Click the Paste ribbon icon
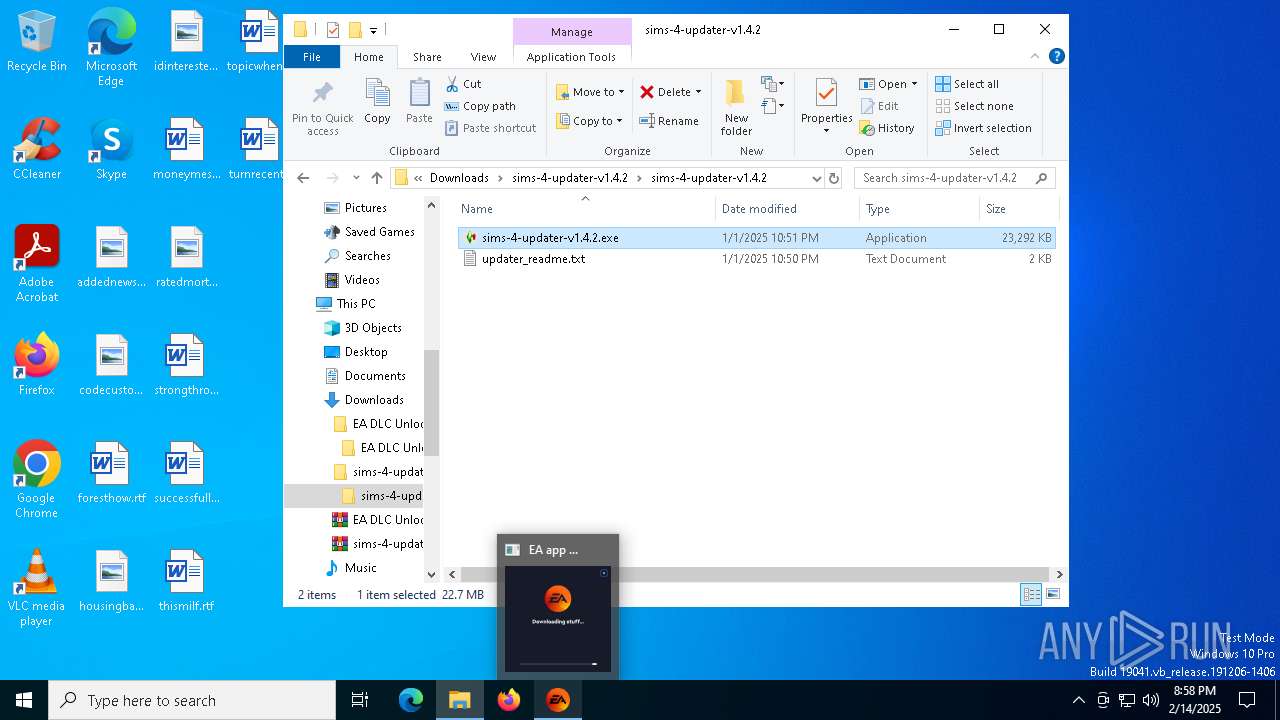Screen dimensions: 1280x720 pos(419,94)
